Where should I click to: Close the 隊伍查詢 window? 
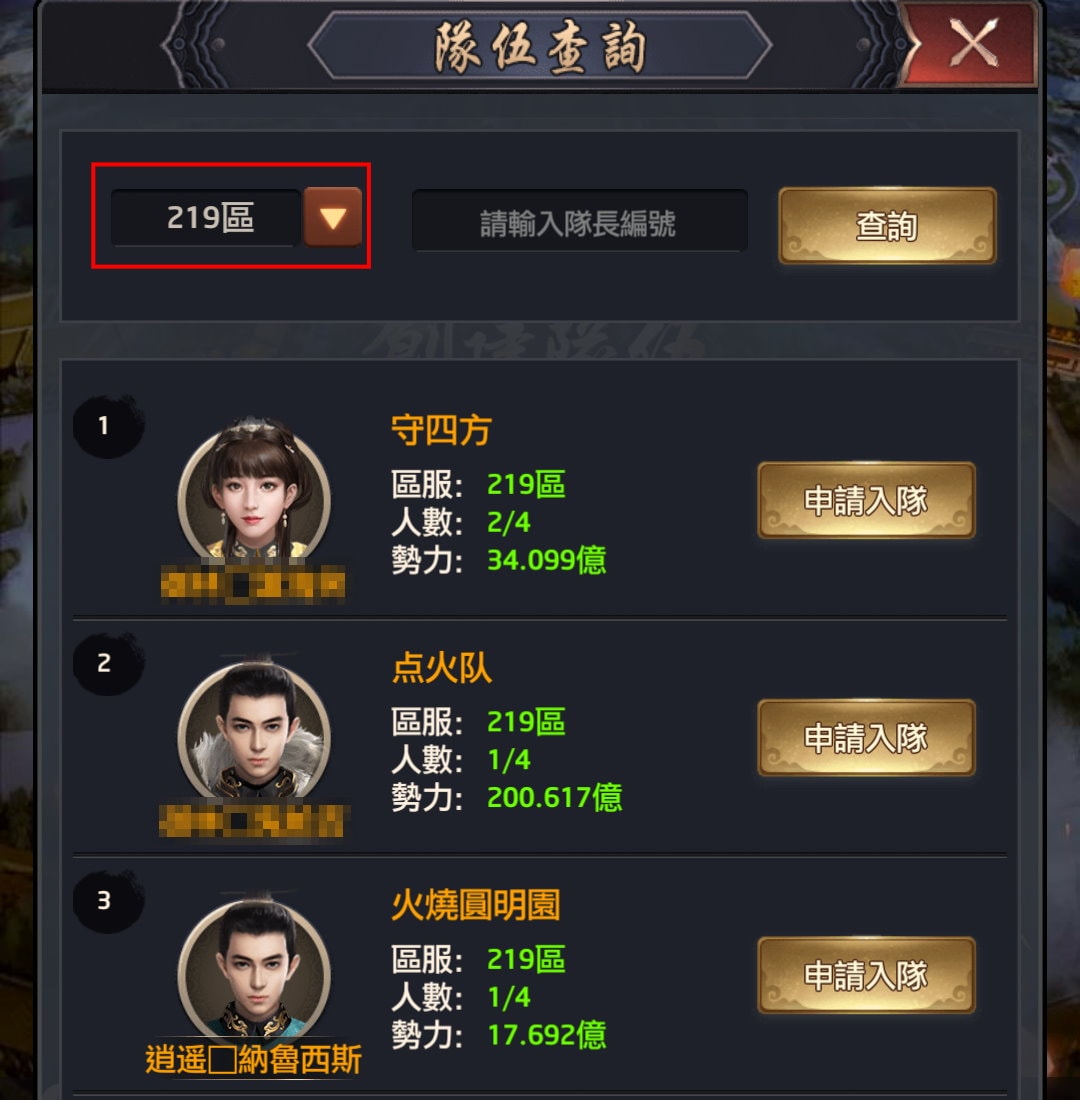tap(971, 43)
